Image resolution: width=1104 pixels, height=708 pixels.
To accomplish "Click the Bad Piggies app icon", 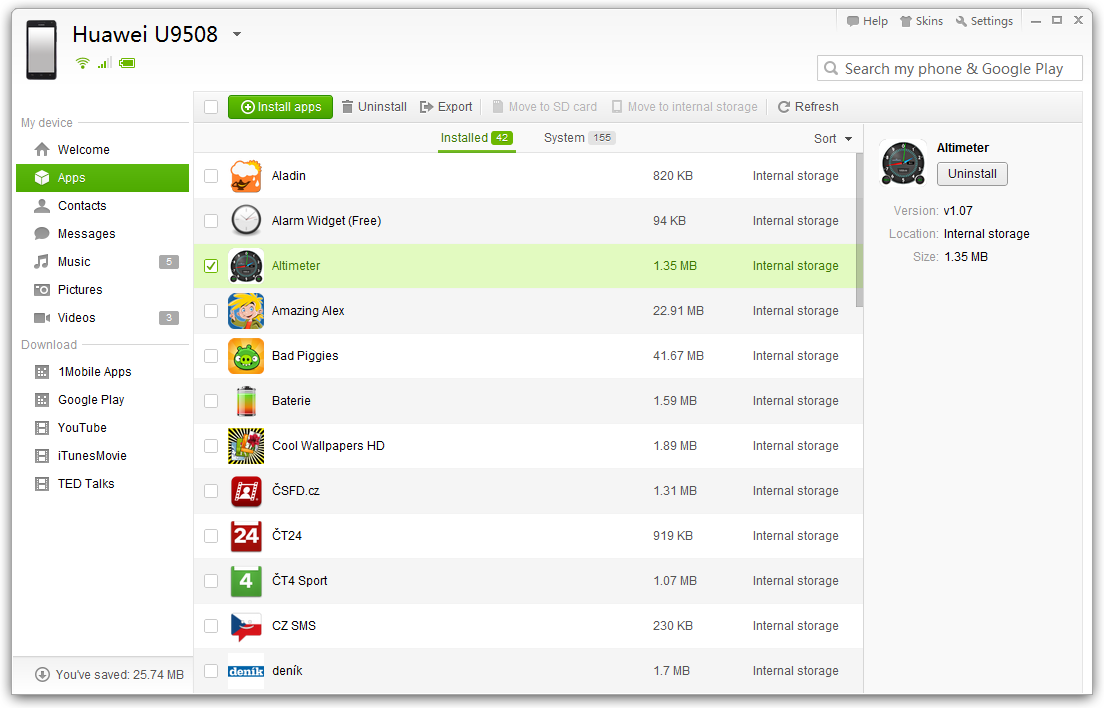I will [x=246, y=356].
